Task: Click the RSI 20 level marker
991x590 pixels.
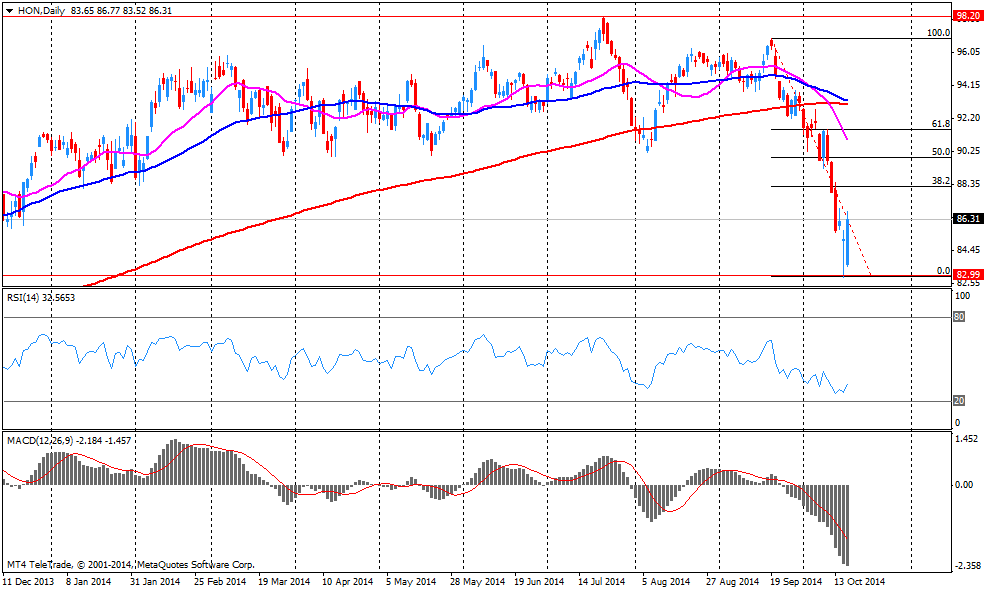Action: (x=959, y=401)
